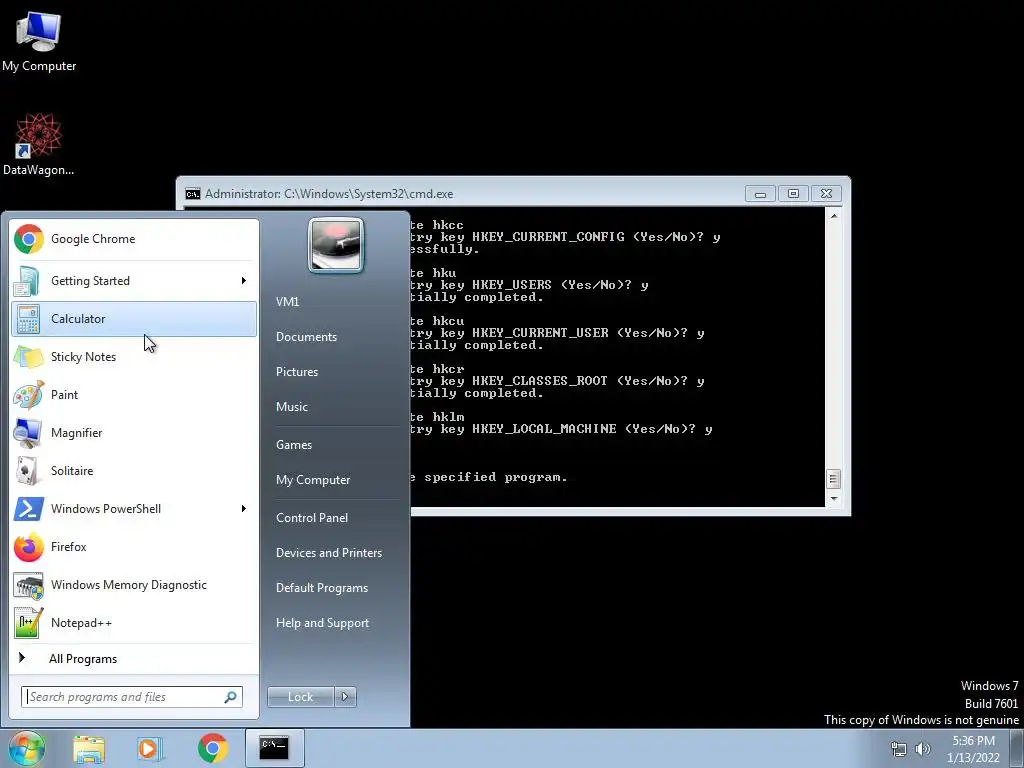Open the Windows PowerShell icon

[28, 509]
